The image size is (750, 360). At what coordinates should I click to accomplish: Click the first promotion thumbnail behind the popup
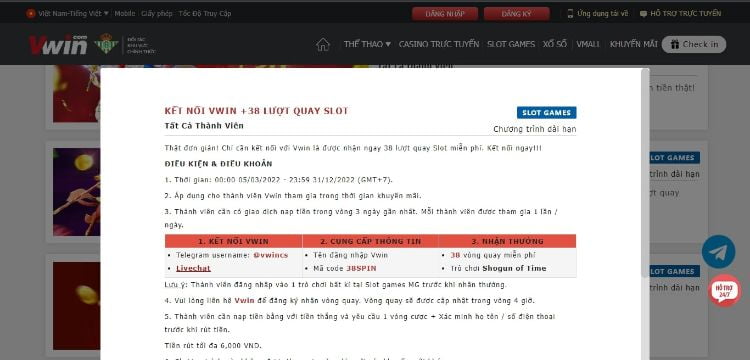77,94
